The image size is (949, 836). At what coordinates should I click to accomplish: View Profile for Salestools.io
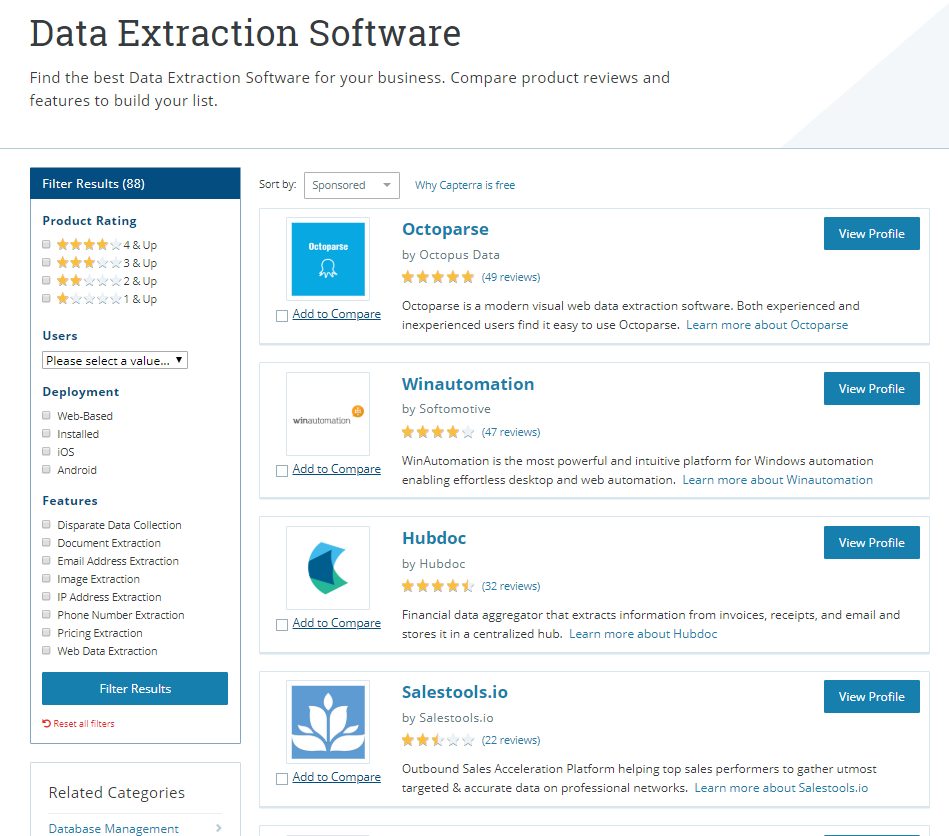tap(872, 696)
